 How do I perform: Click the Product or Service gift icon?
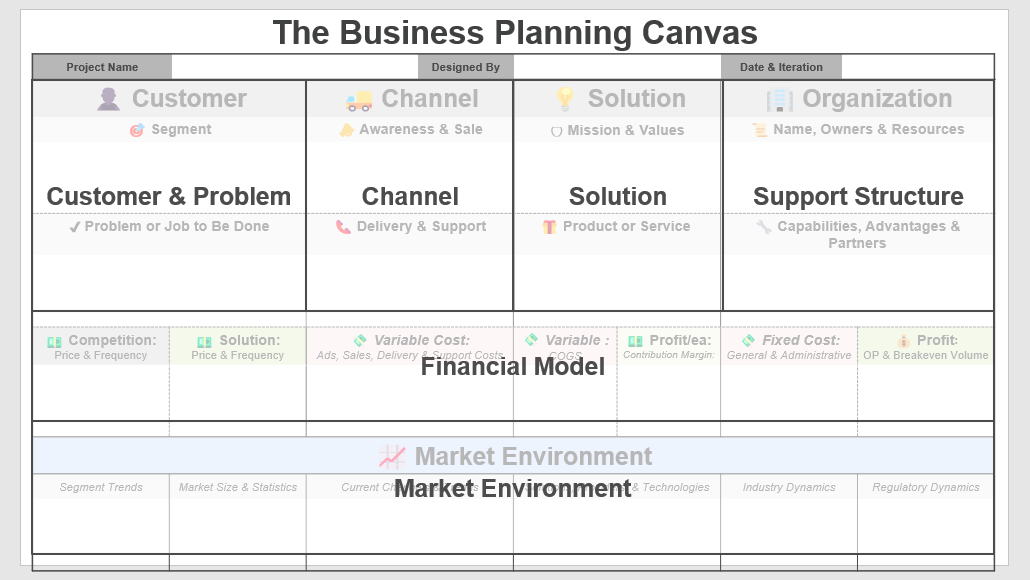pos(549,227)
